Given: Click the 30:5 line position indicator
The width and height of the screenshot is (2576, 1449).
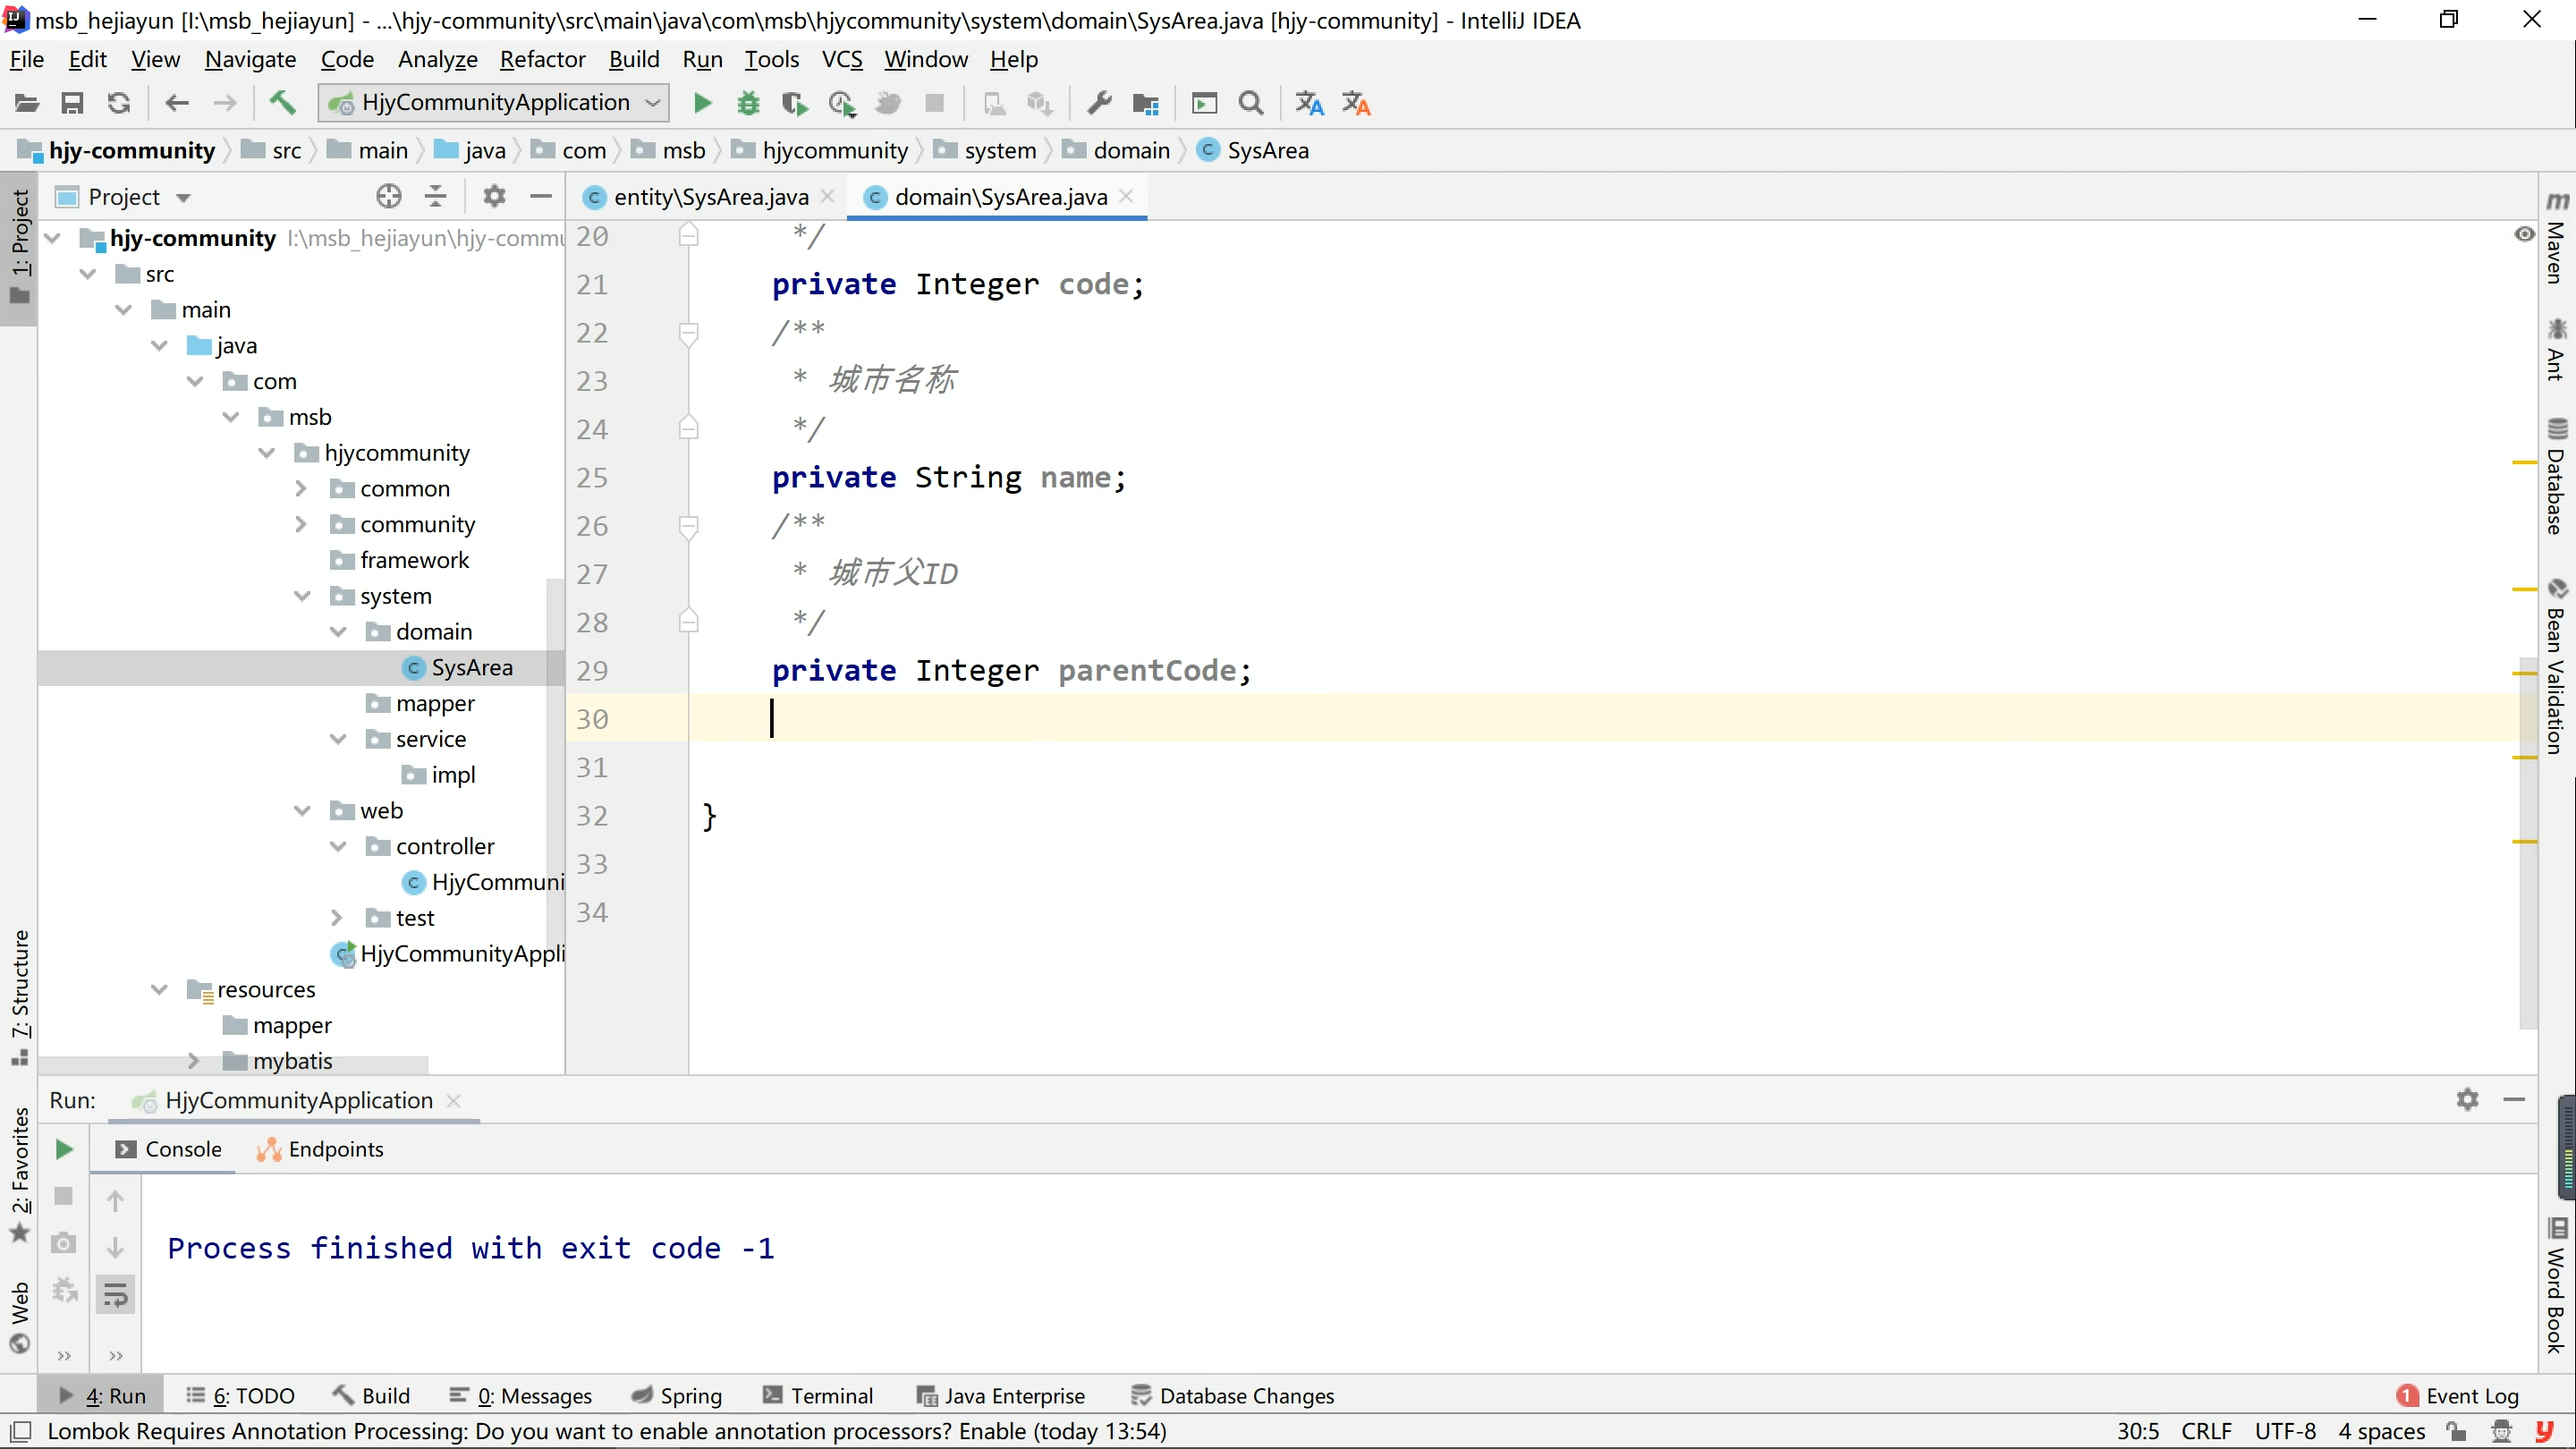Looking at the screenshot, I should coord(2137,1431).
